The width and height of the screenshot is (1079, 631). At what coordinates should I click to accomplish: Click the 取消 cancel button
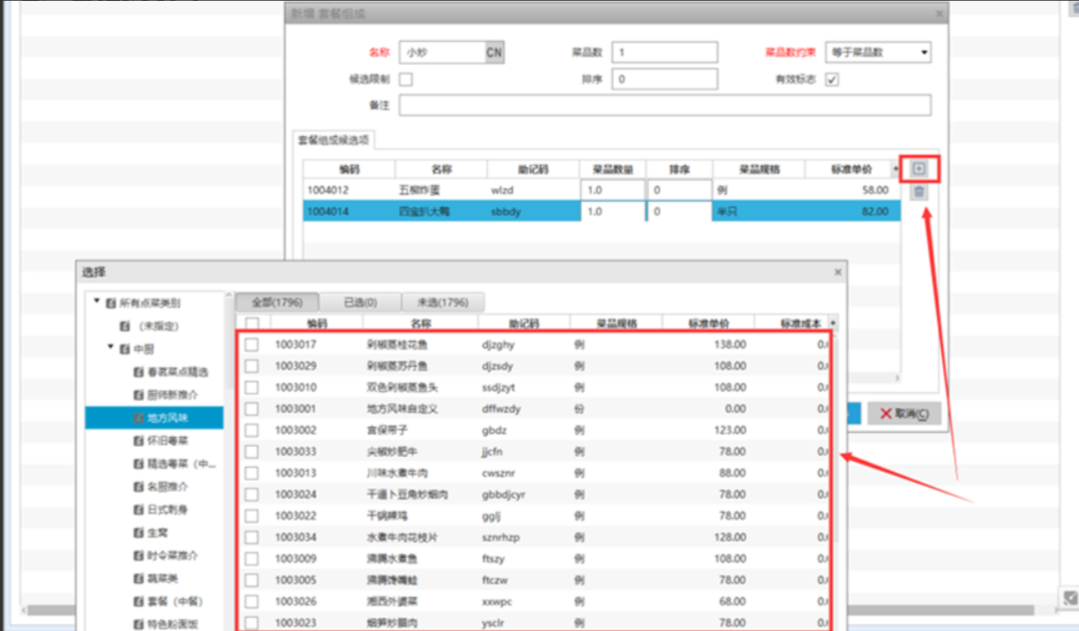(903, 414)
